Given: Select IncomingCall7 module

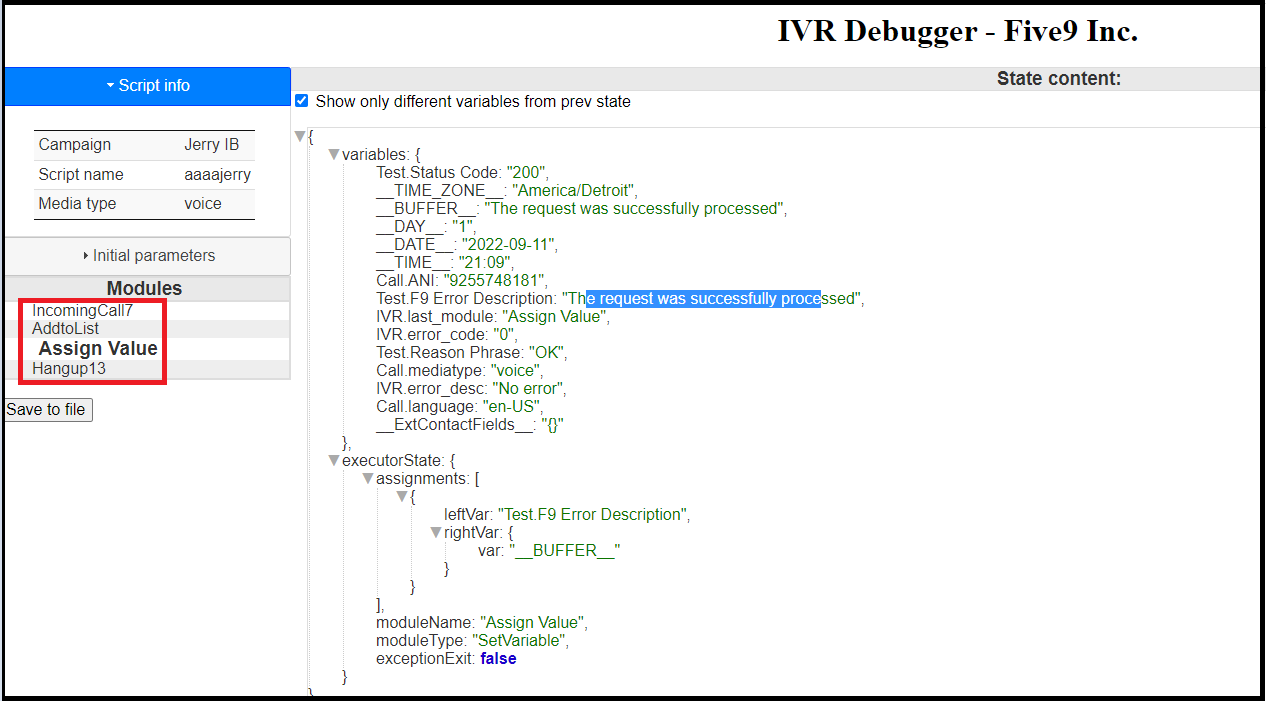Looking at the screenshot, I should click(x=82, y=311).
